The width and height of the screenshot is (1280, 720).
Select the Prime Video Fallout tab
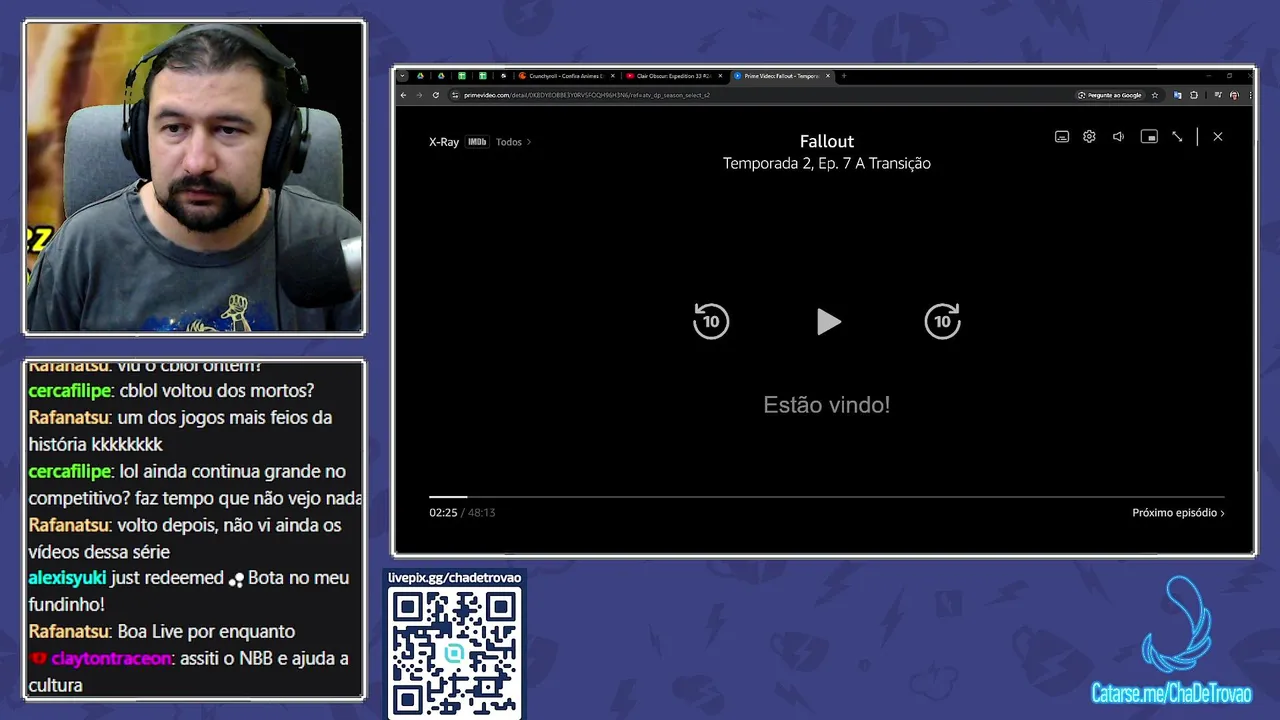780,76
